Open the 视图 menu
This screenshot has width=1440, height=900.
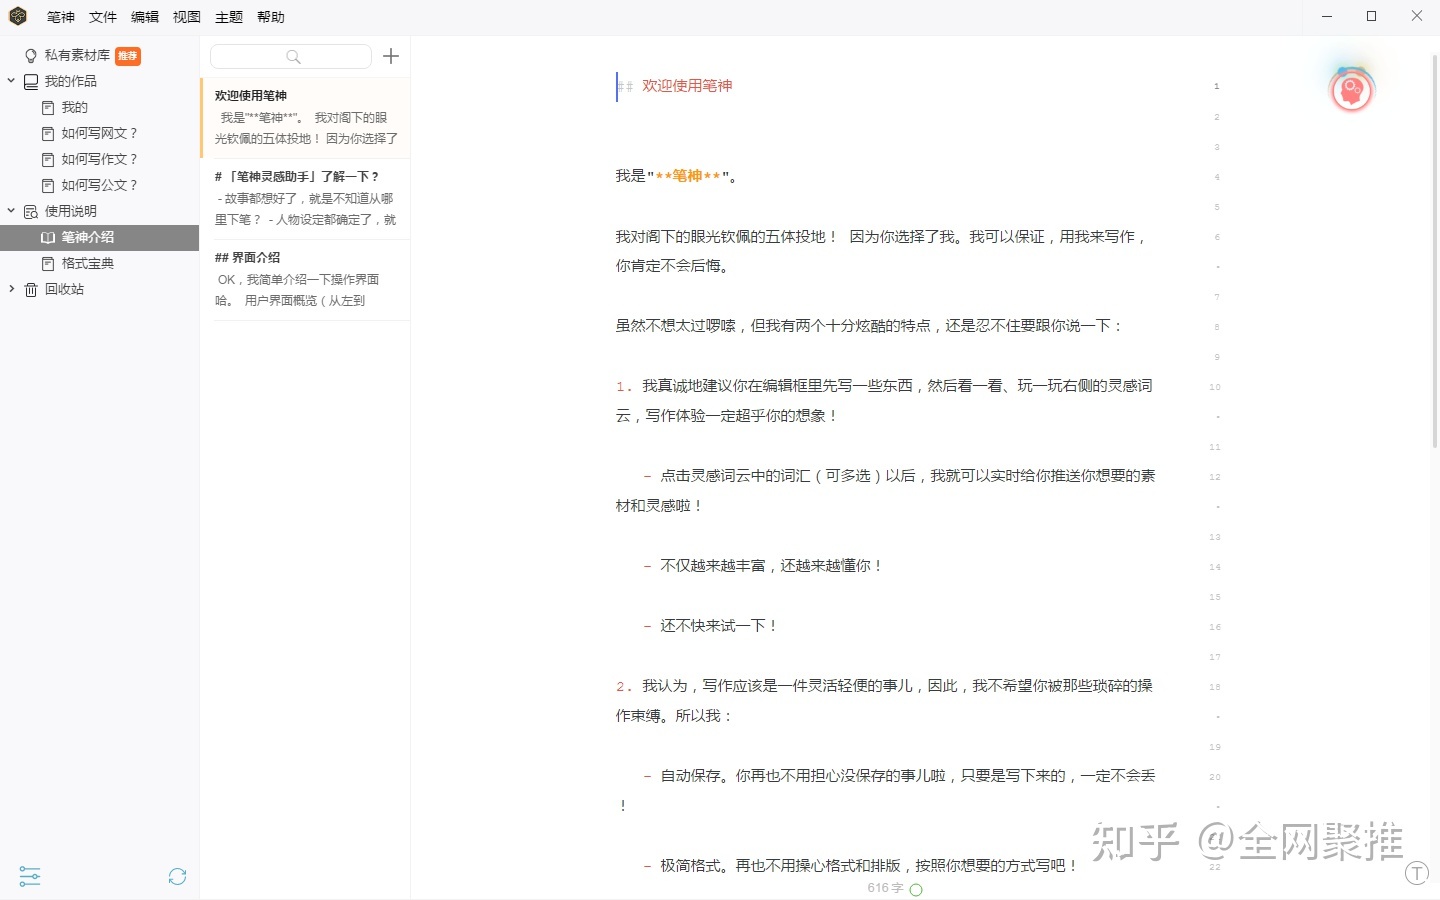[x=187, y=17]
